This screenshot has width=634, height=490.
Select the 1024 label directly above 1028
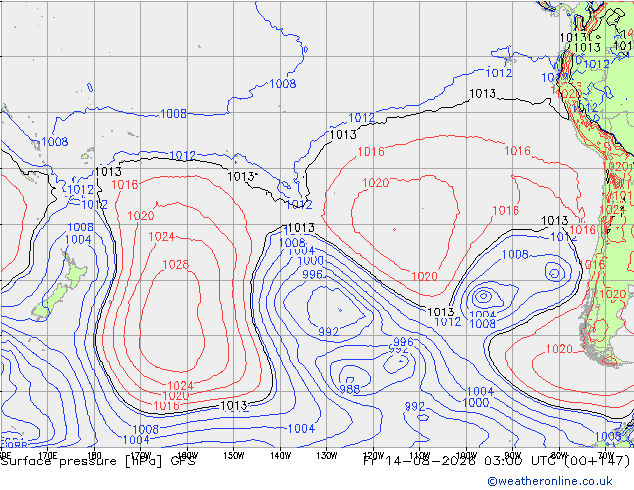click(x=161, y=237)
